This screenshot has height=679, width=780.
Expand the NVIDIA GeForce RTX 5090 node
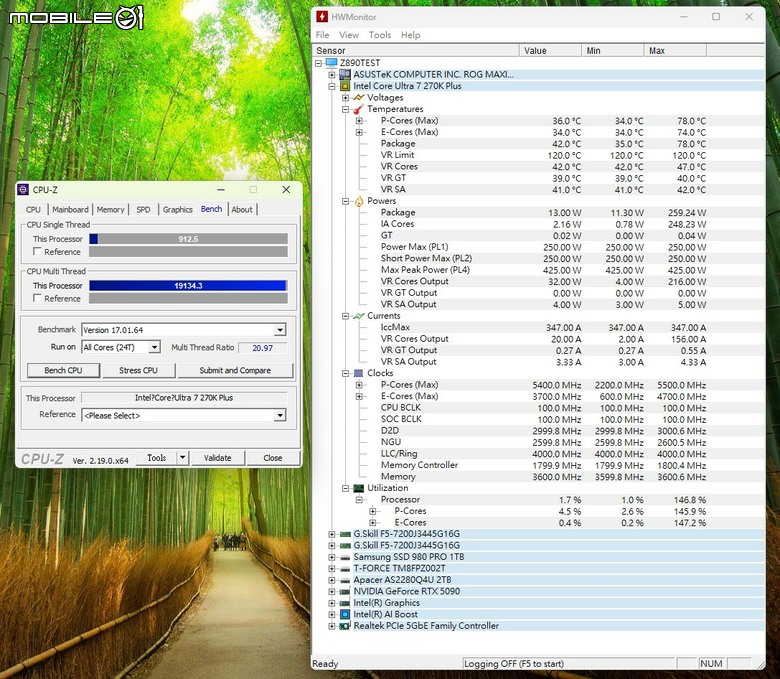pyautogui.click(x=332, y=591)
